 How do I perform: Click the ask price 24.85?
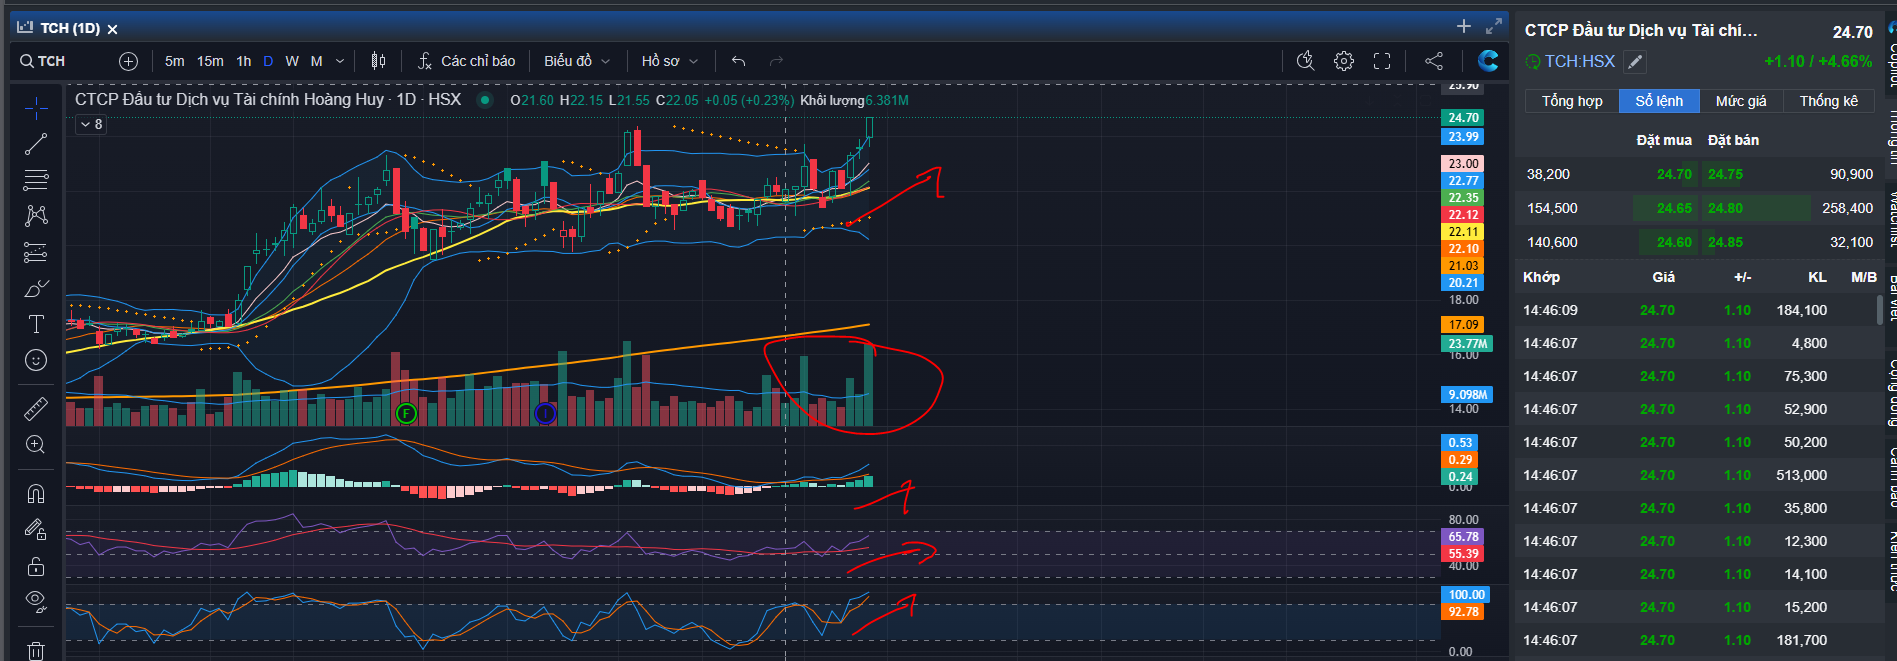click(x=1725, y=242)
